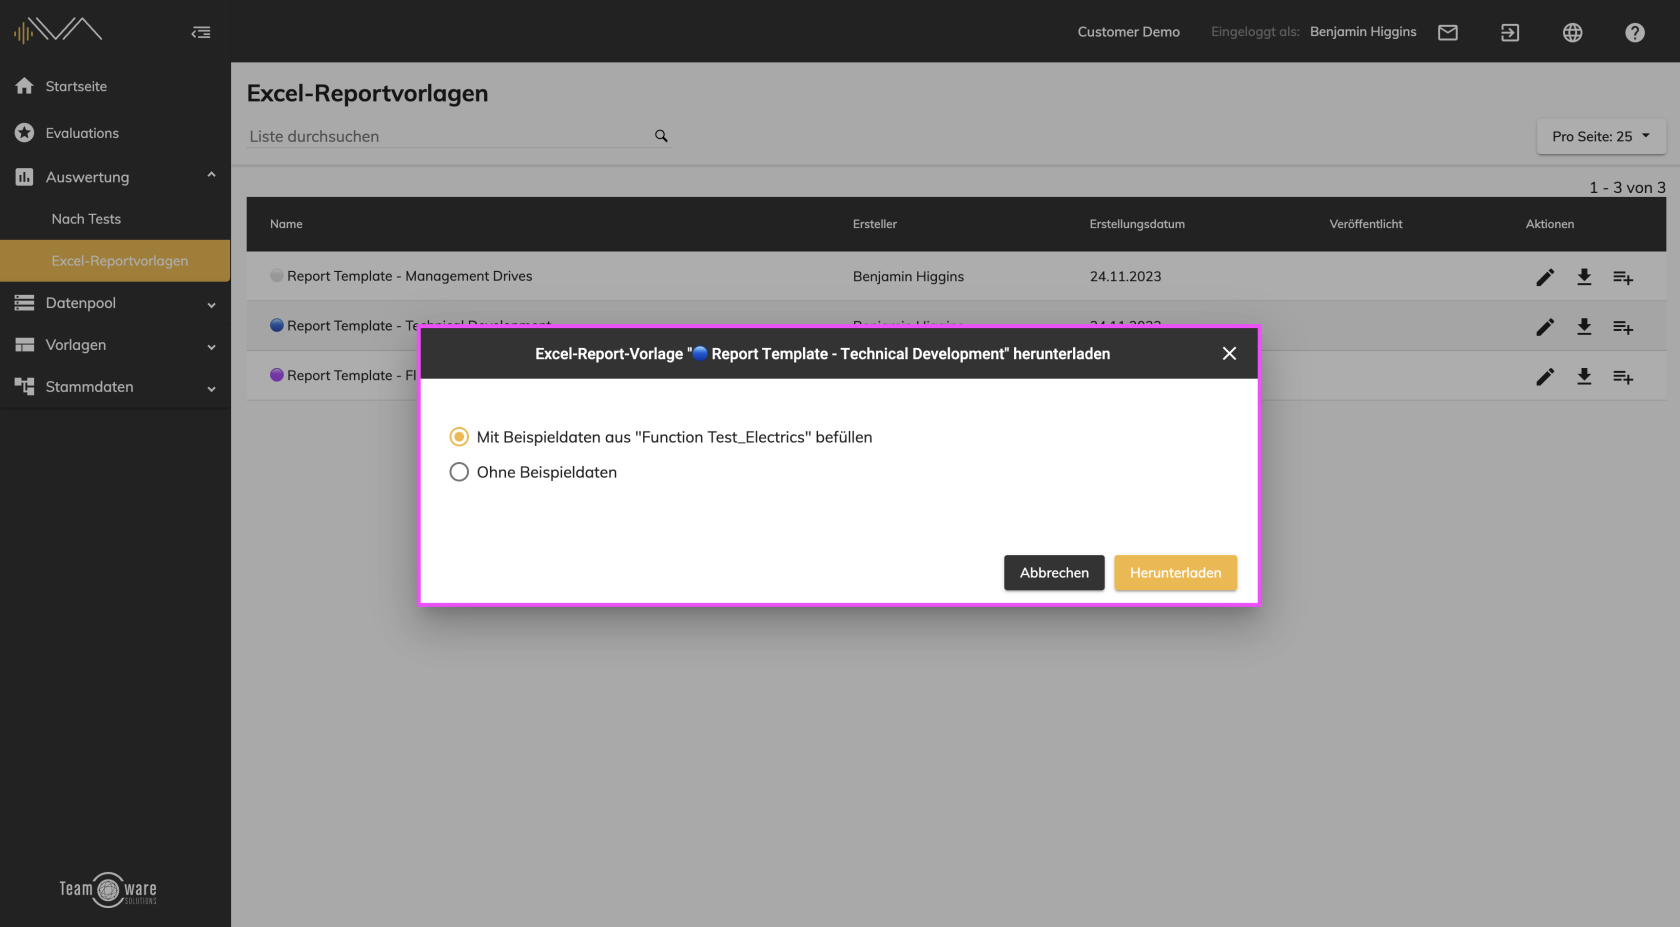Expand the Datenpool menu chevron
Viewport: 1680px width, 927px height.
(x=211, y=305)
